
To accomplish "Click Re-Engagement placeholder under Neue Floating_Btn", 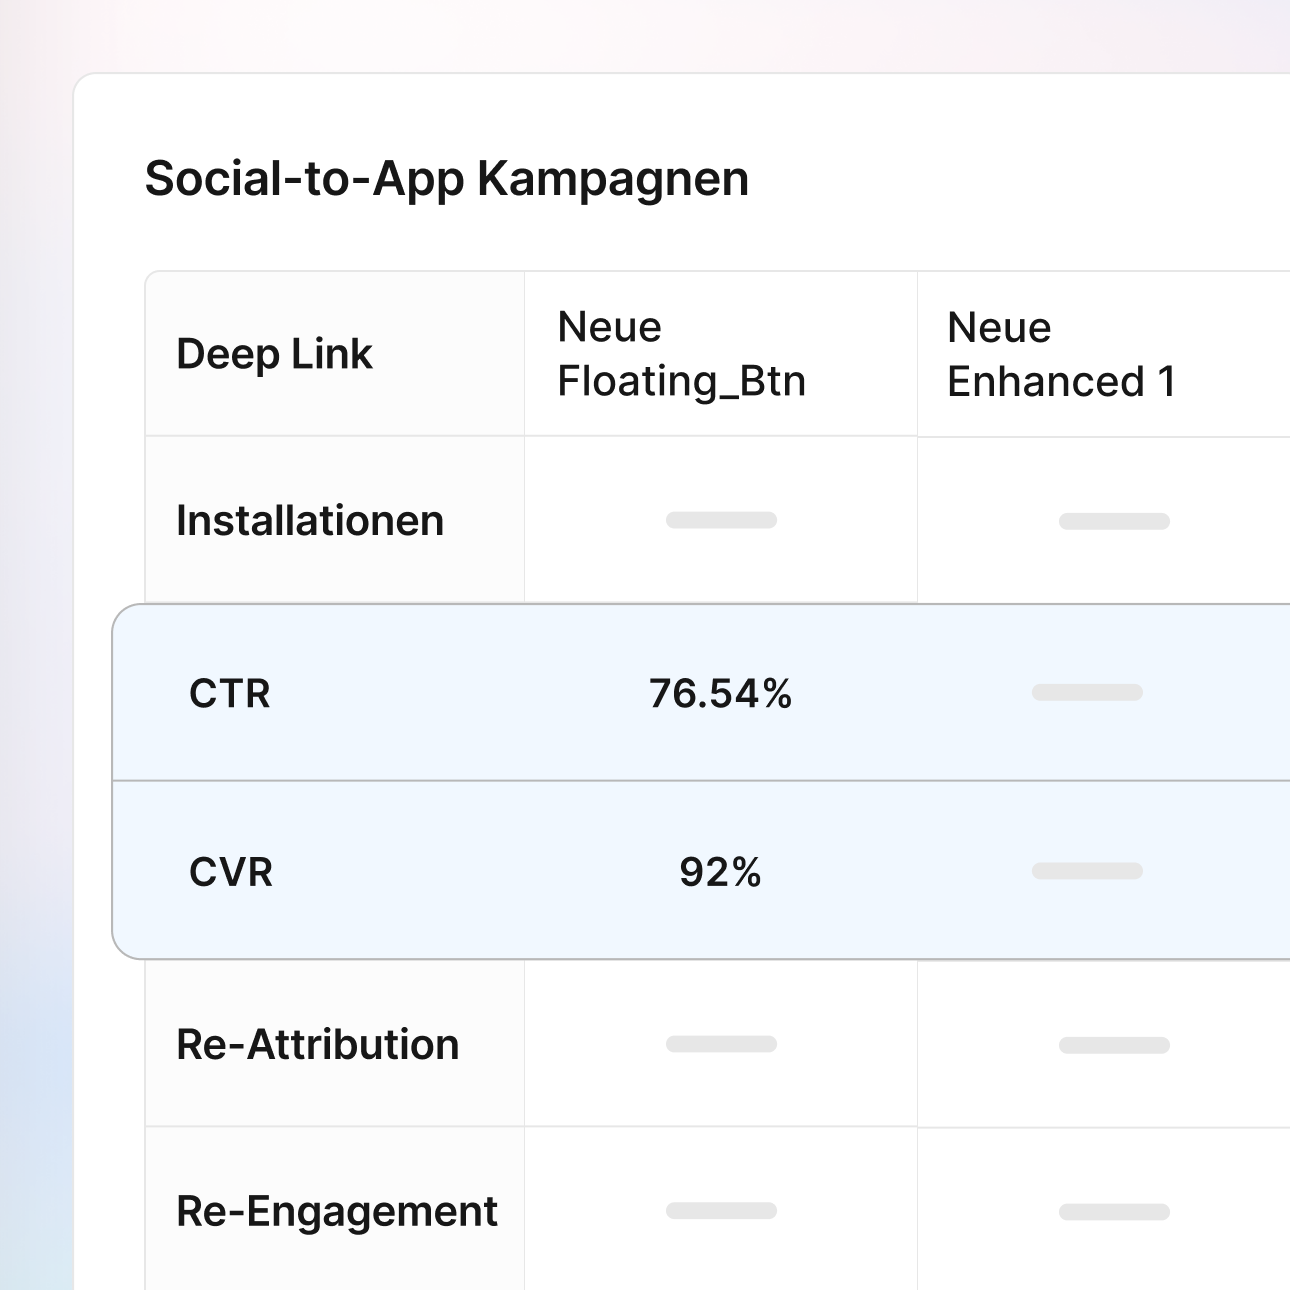I will [721, 1211].
